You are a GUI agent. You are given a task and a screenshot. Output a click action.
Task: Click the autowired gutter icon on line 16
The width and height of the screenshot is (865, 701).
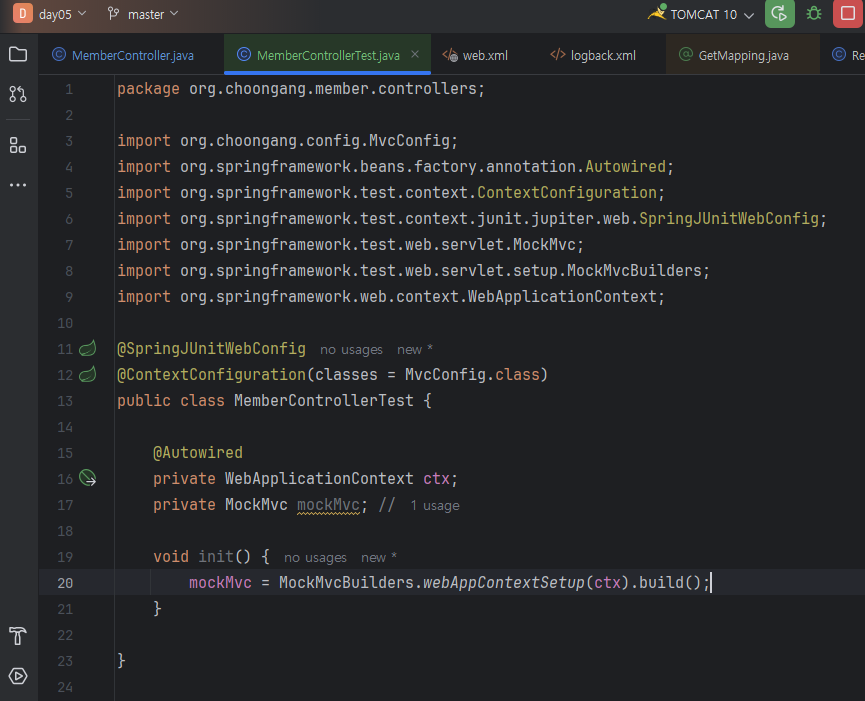point(88,479)
